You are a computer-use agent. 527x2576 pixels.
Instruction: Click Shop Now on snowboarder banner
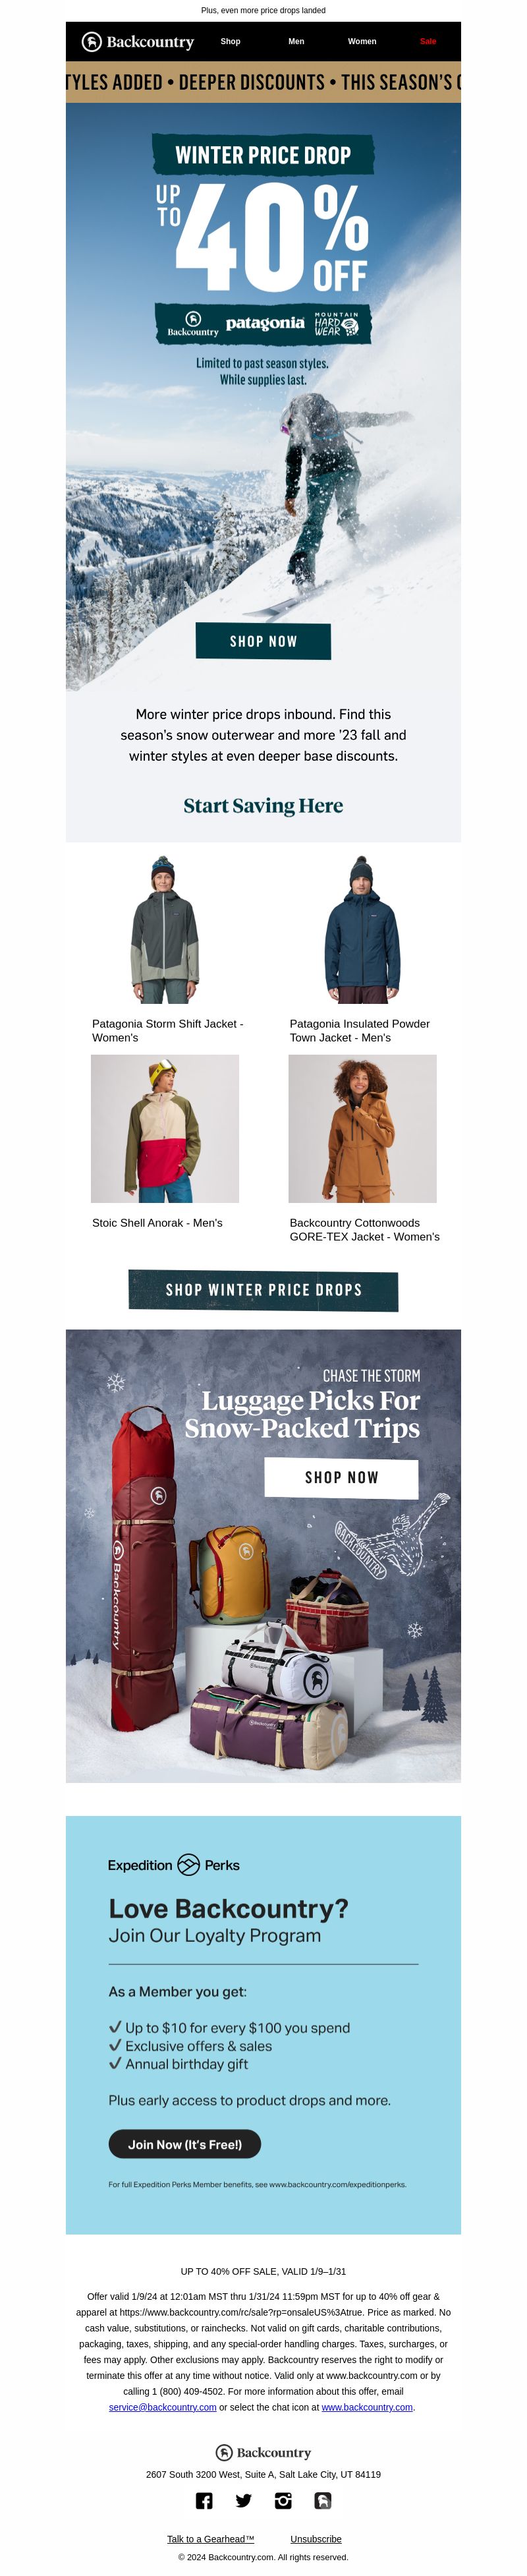[263, 641]
